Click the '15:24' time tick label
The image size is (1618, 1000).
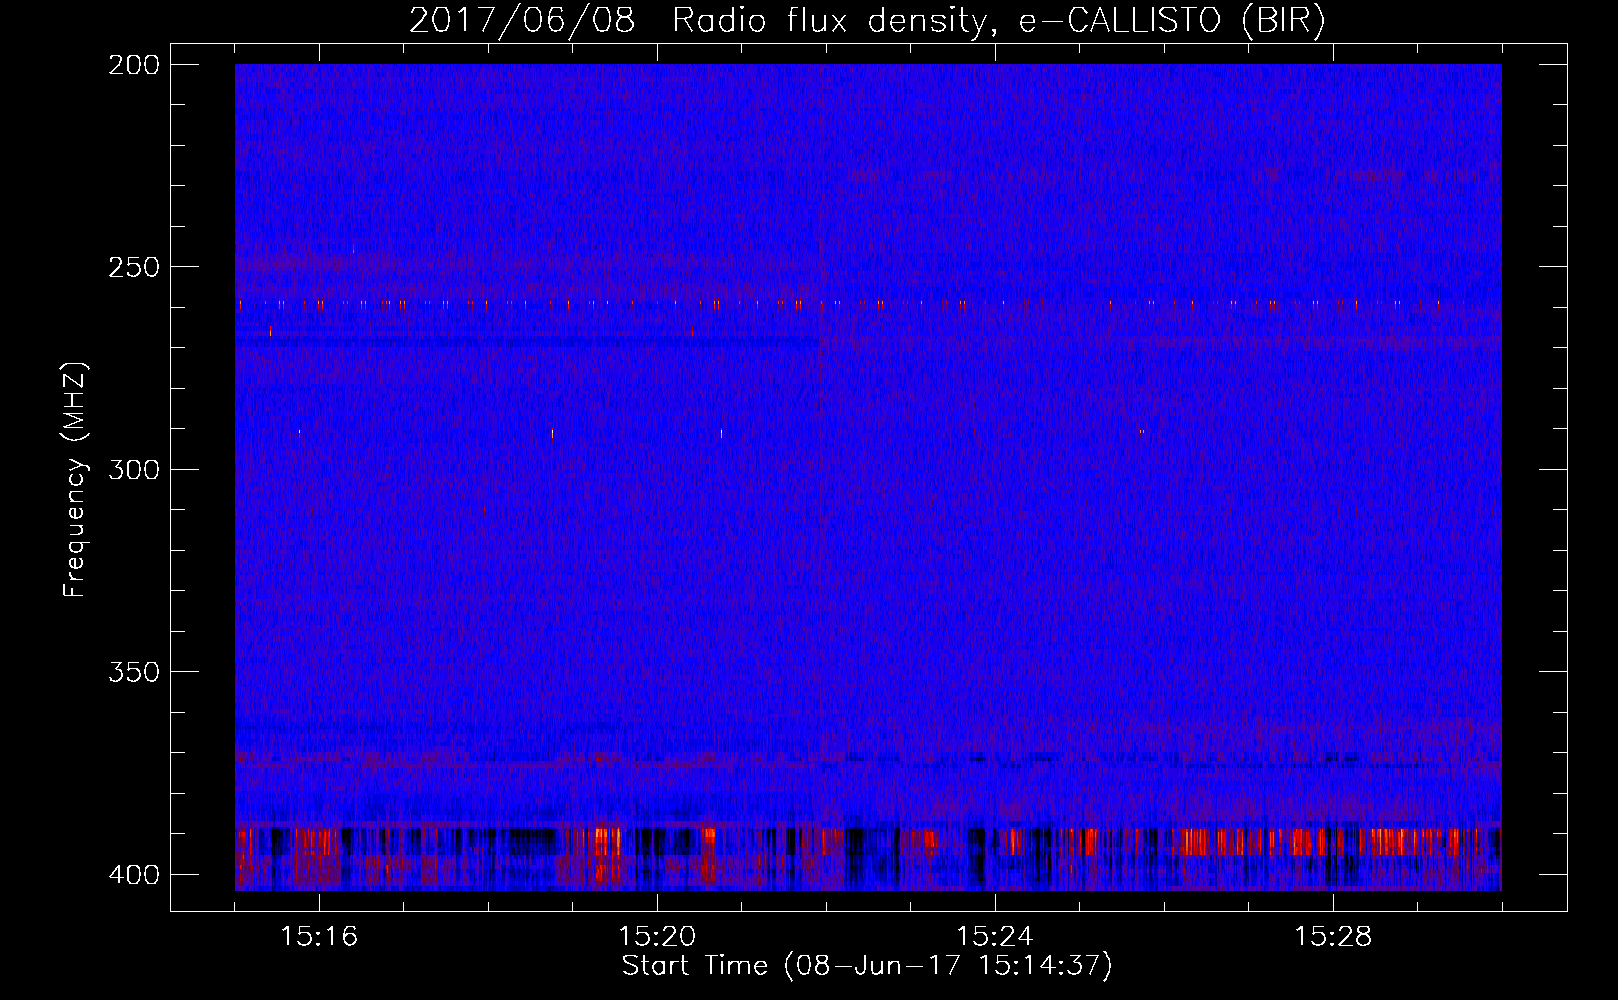coord(995,937)
